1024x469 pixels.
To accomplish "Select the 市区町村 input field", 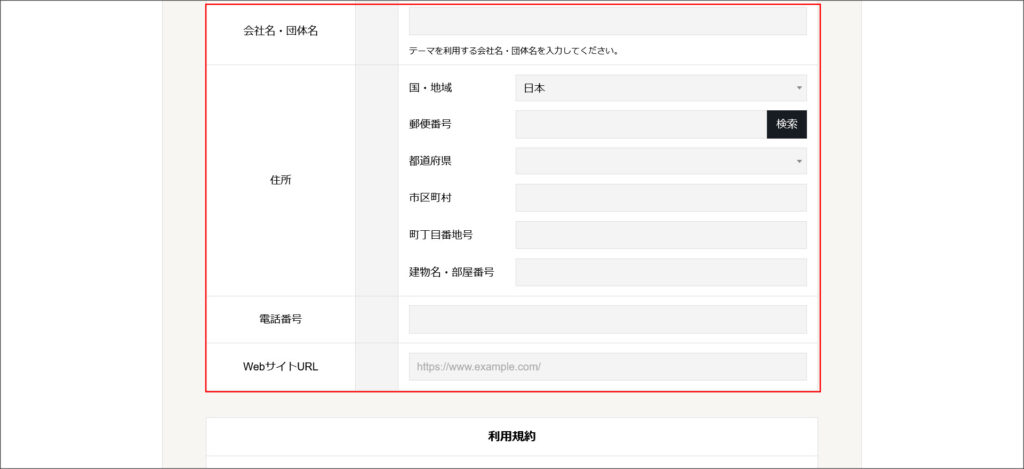I will [x=660, y=198].
